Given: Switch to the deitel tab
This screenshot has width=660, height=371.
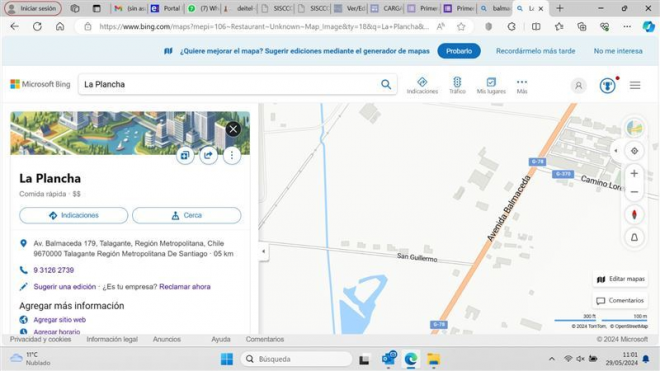Looking at the screenshot, I should 239,8.
